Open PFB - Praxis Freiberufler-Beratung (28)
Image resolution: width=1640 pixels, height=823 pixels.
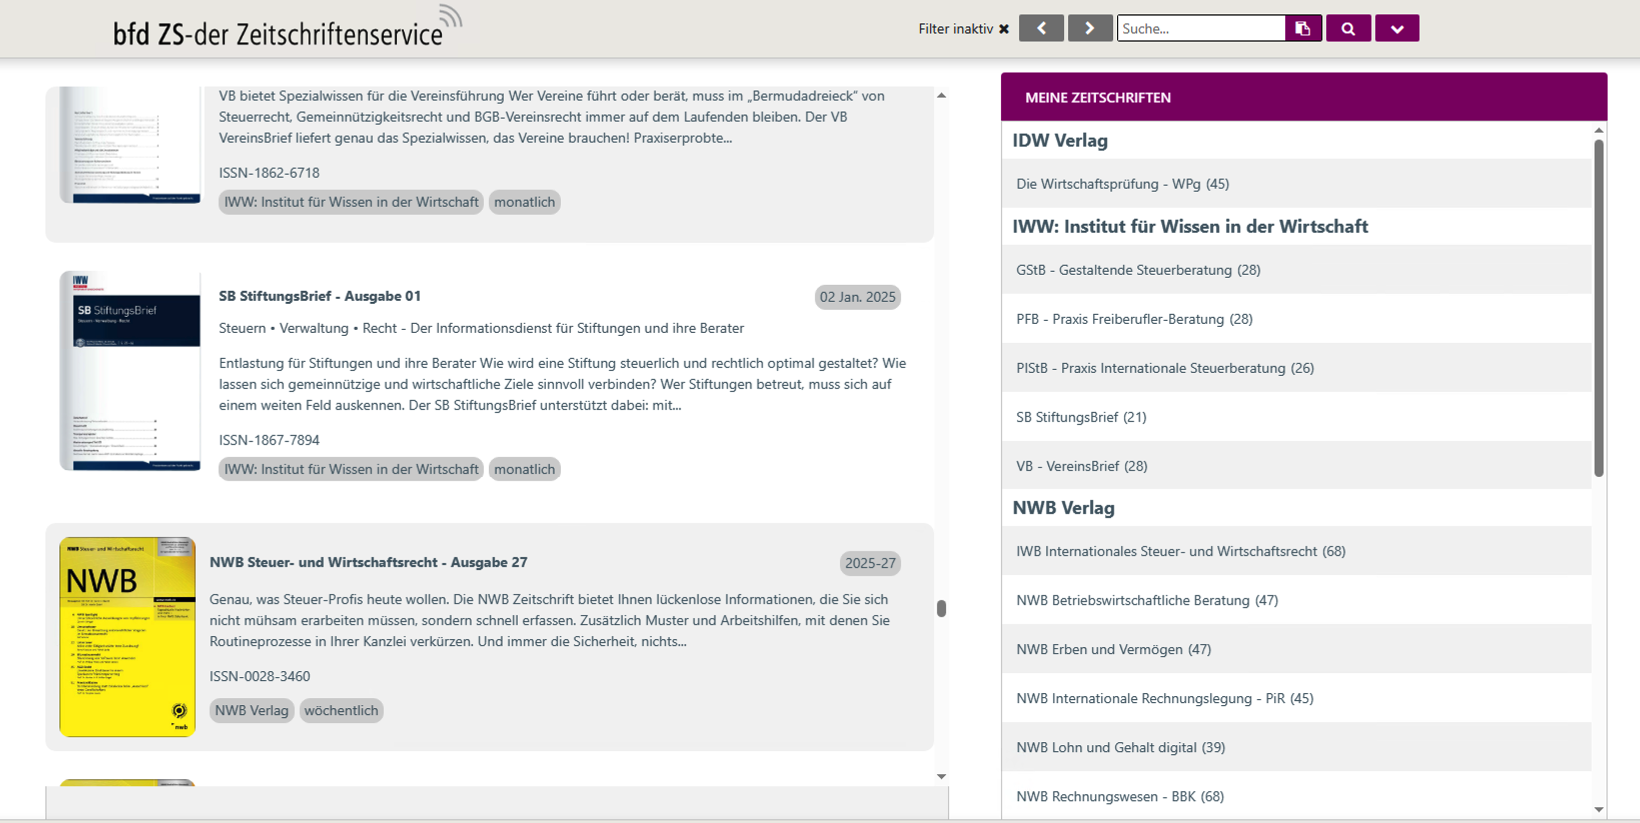[1296, 319]
